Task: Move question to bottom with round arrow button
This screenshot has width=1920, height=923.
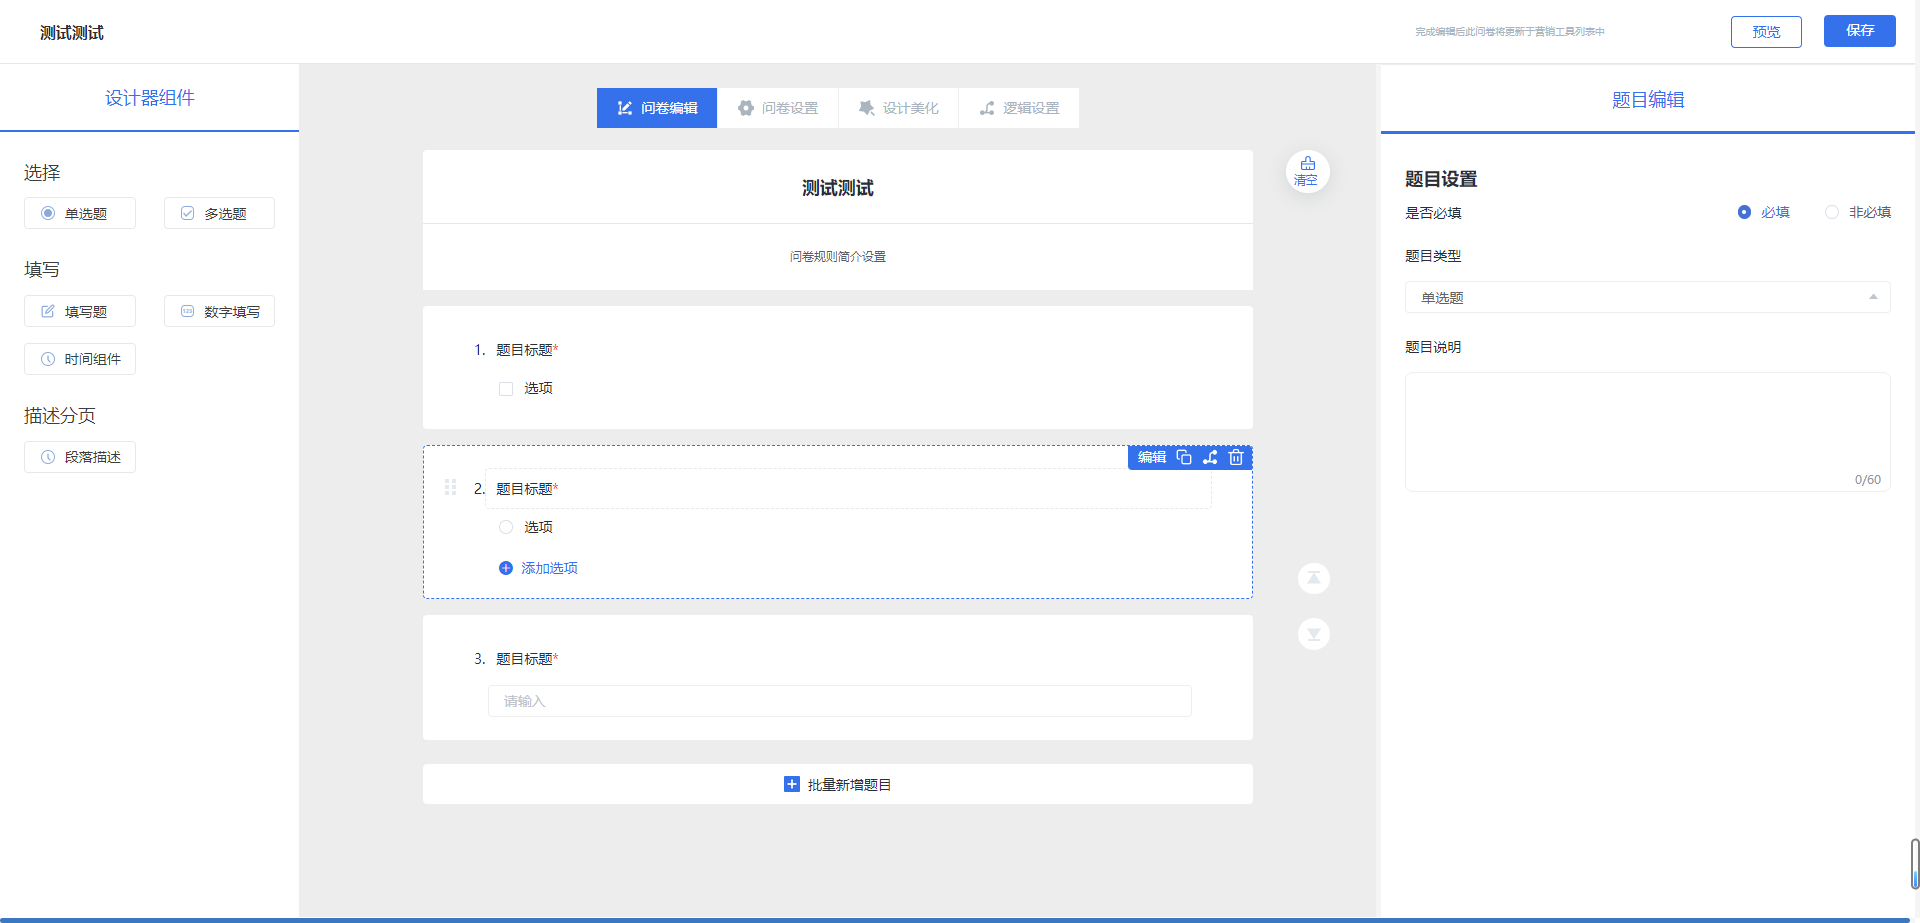Action: pyautogui.click(x=1314, y=634)
